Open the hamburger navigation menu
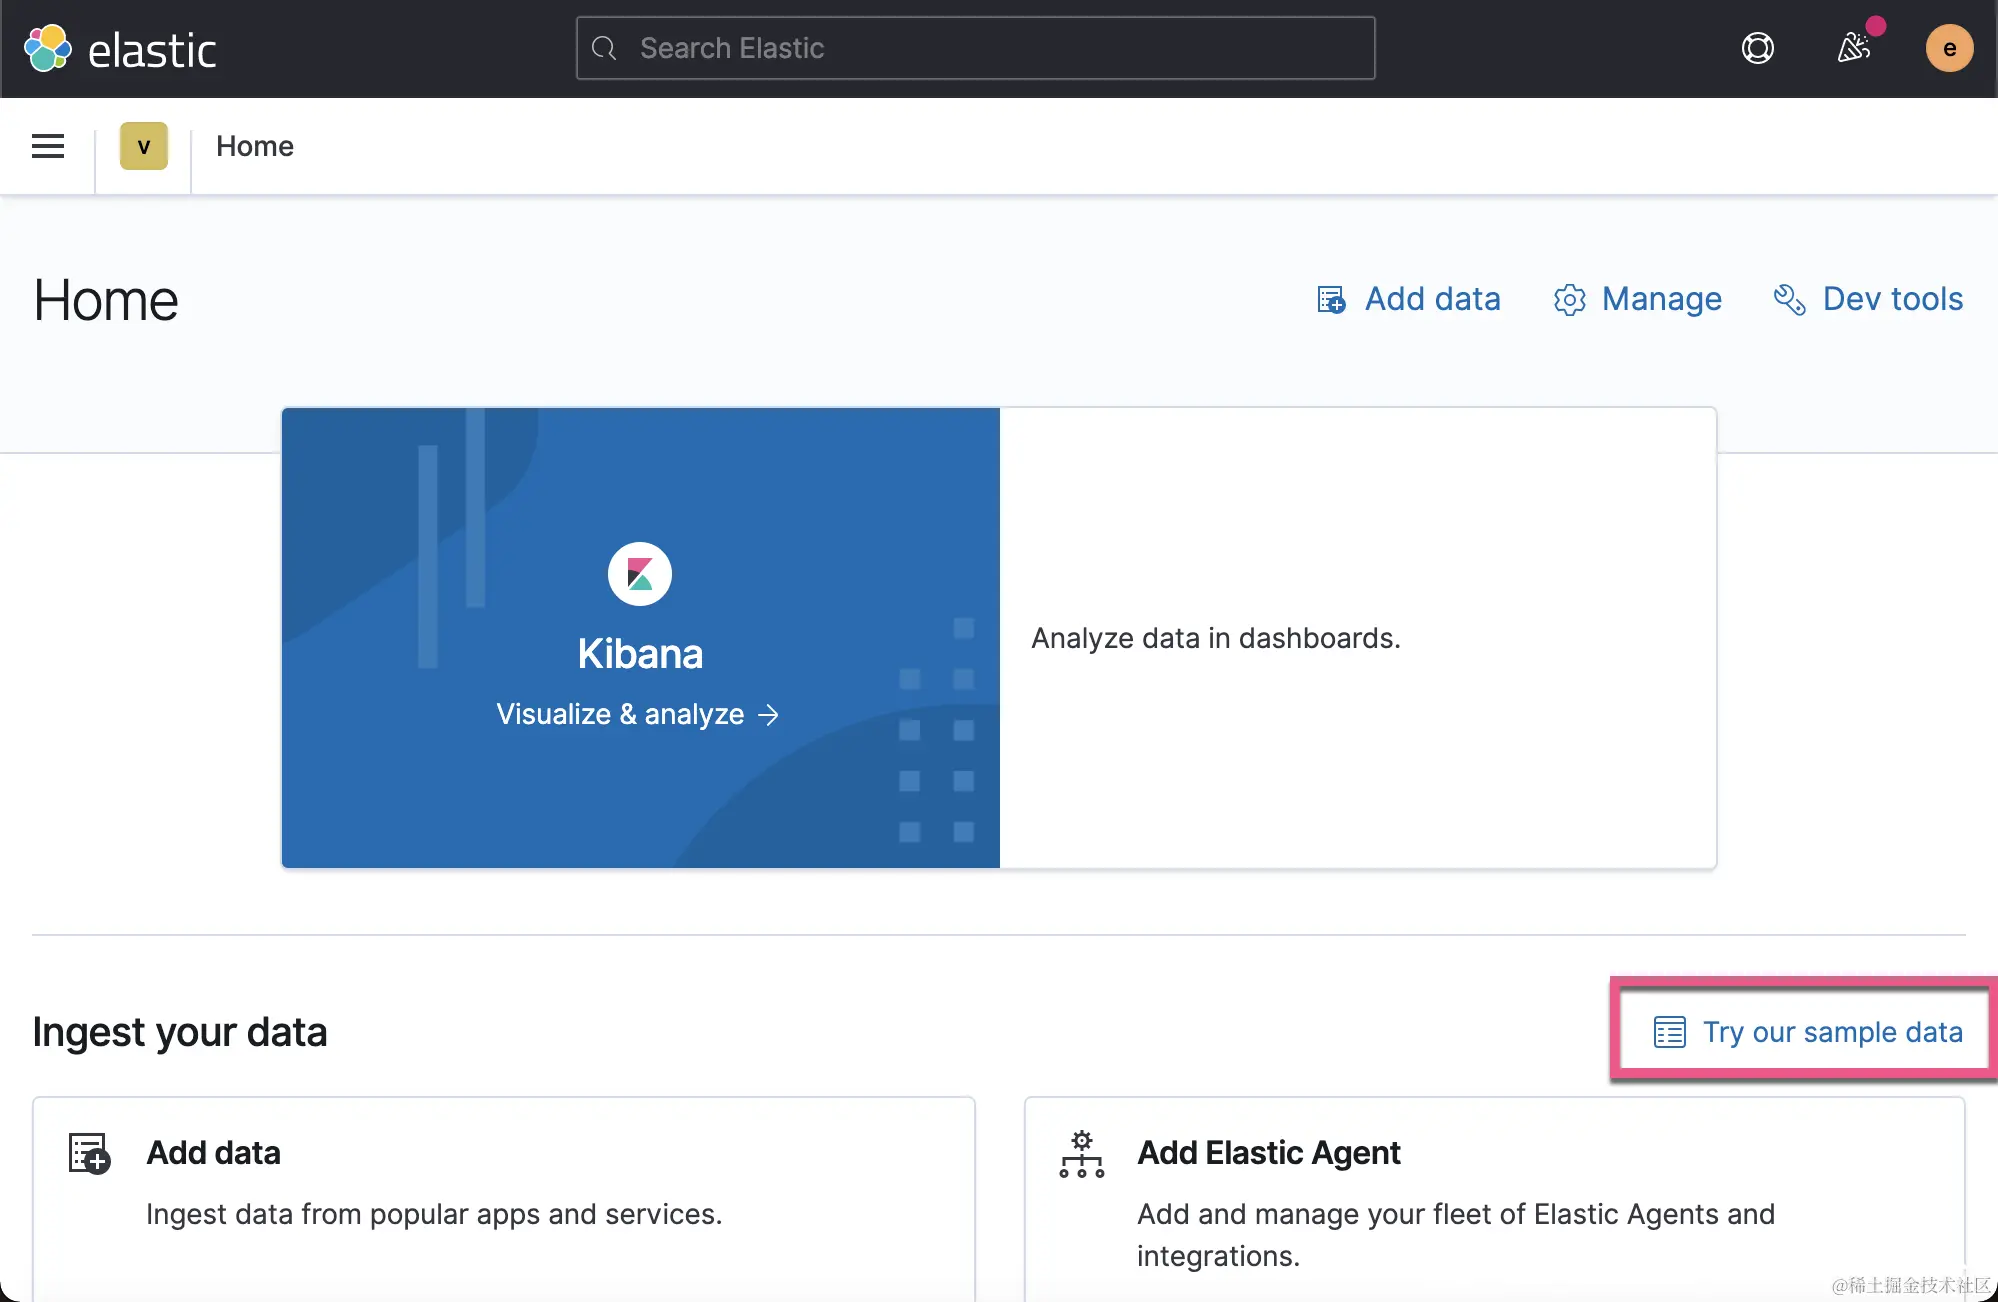The height and width of the screenshot is (1302, 1998). coord(47,146)
